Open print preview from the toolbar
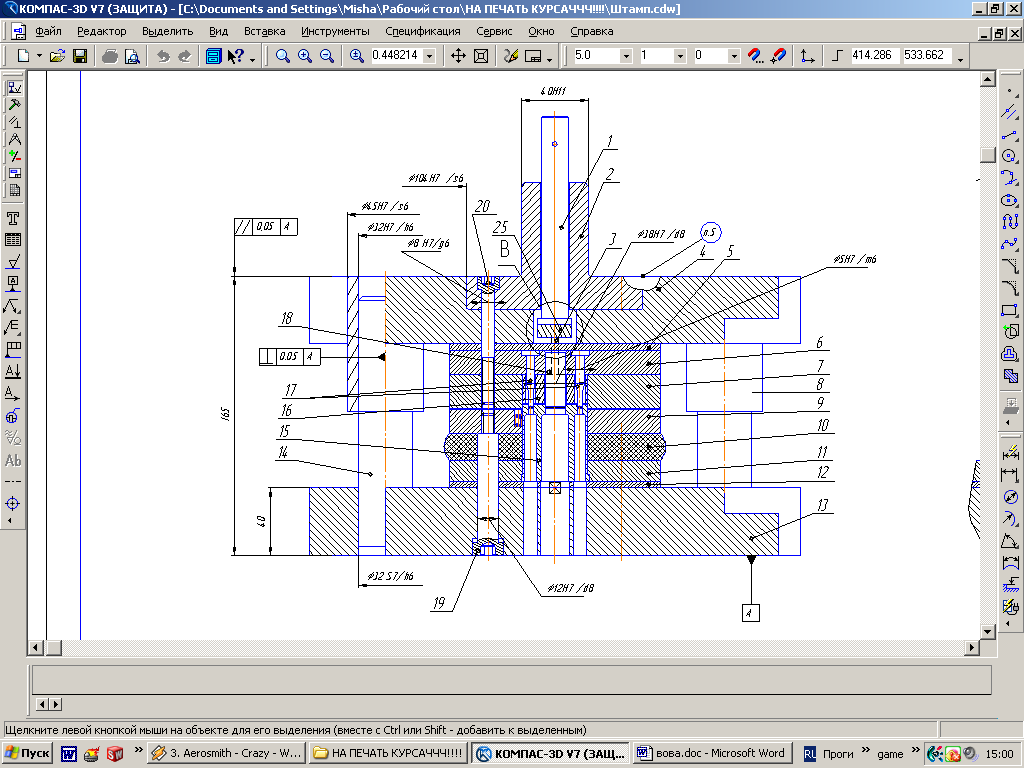The width and height of the screenshot is (1024, 768). (x=131, y=56)
